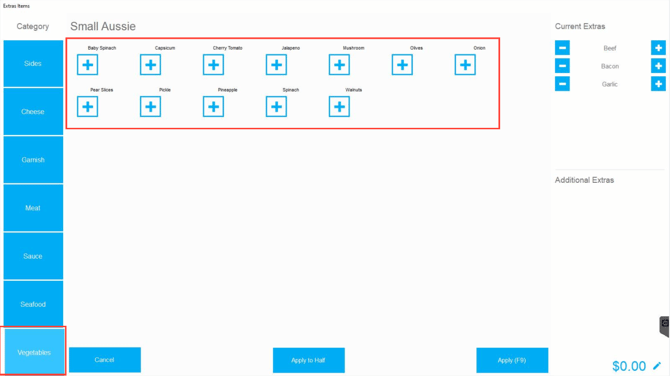Increase Bacon in Current Extras
This screenshot has height=376, width=670.
coord(658,66)
